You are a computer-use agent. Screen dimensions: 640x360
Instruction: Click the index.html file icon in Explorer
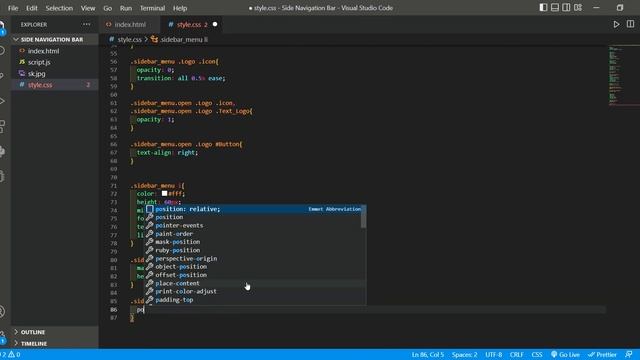click(x=22, y=51)
